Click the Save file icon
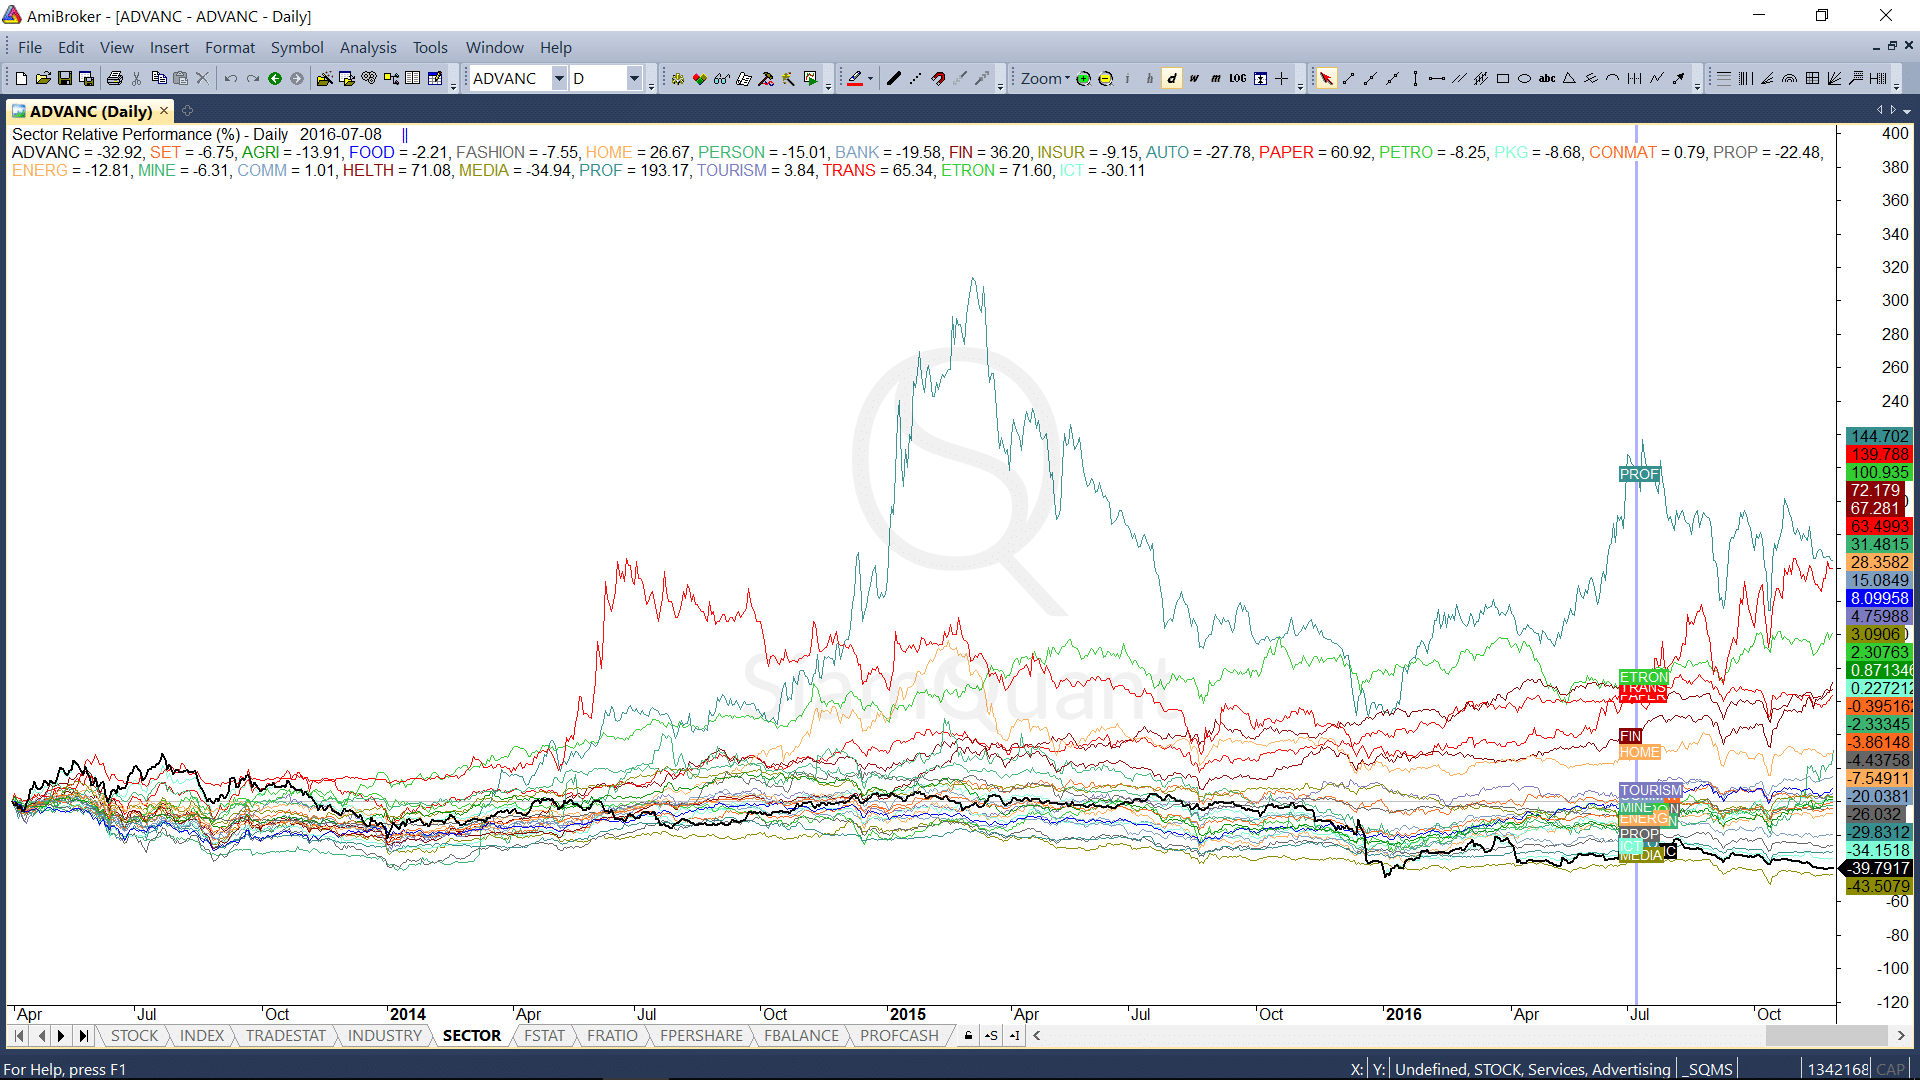This screenshot has width=1920, height=1080. pos(65,78)
